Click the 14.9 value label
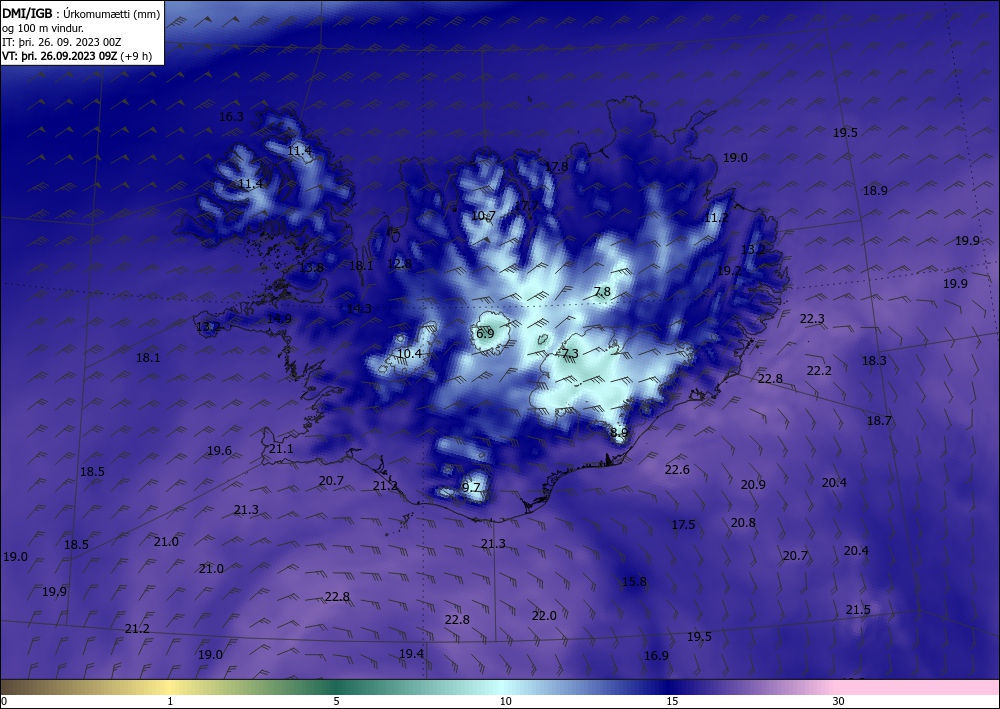Viewport: 1000px width, 709px height. pyautogui.click(x=279, y=318)
